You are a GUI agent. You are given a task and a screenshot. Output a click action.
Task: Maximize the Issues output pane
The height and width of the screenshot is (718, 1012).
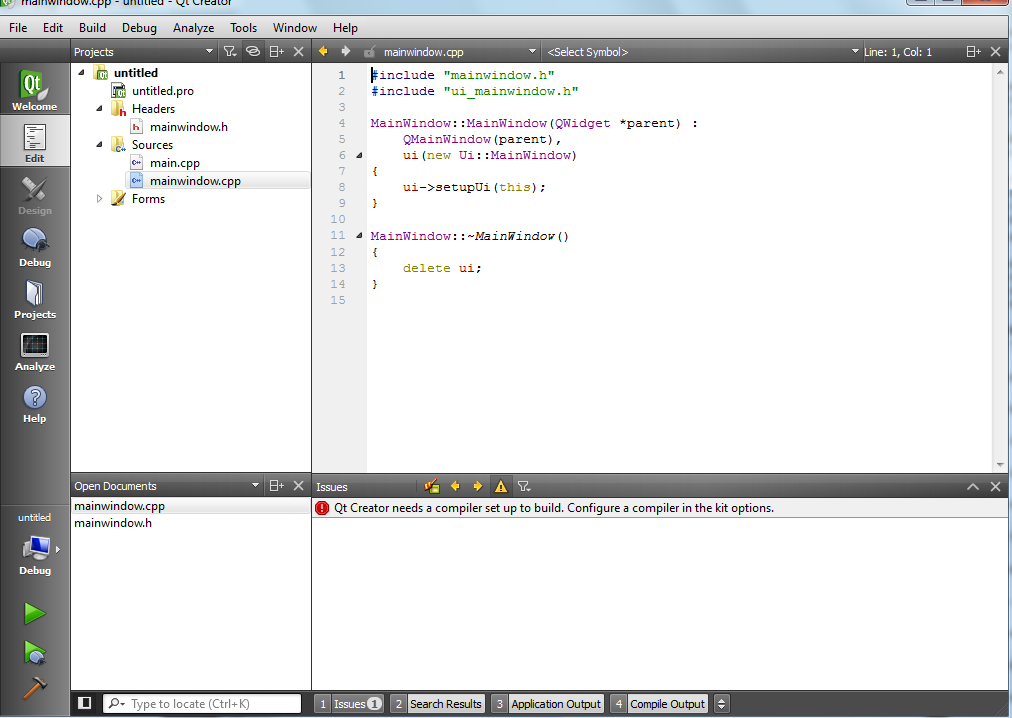point(973,487)
